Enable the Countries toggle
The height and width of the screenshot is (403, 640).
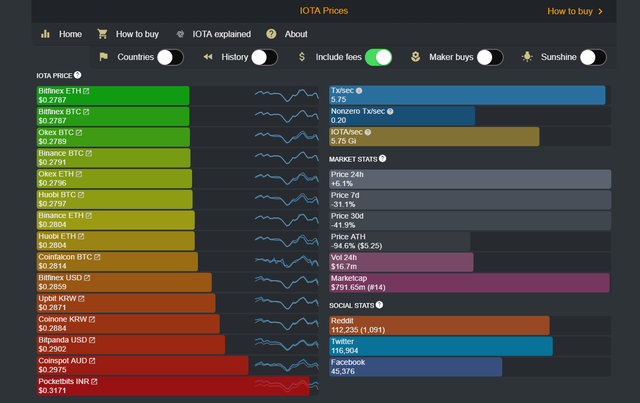tap(171, 58)
